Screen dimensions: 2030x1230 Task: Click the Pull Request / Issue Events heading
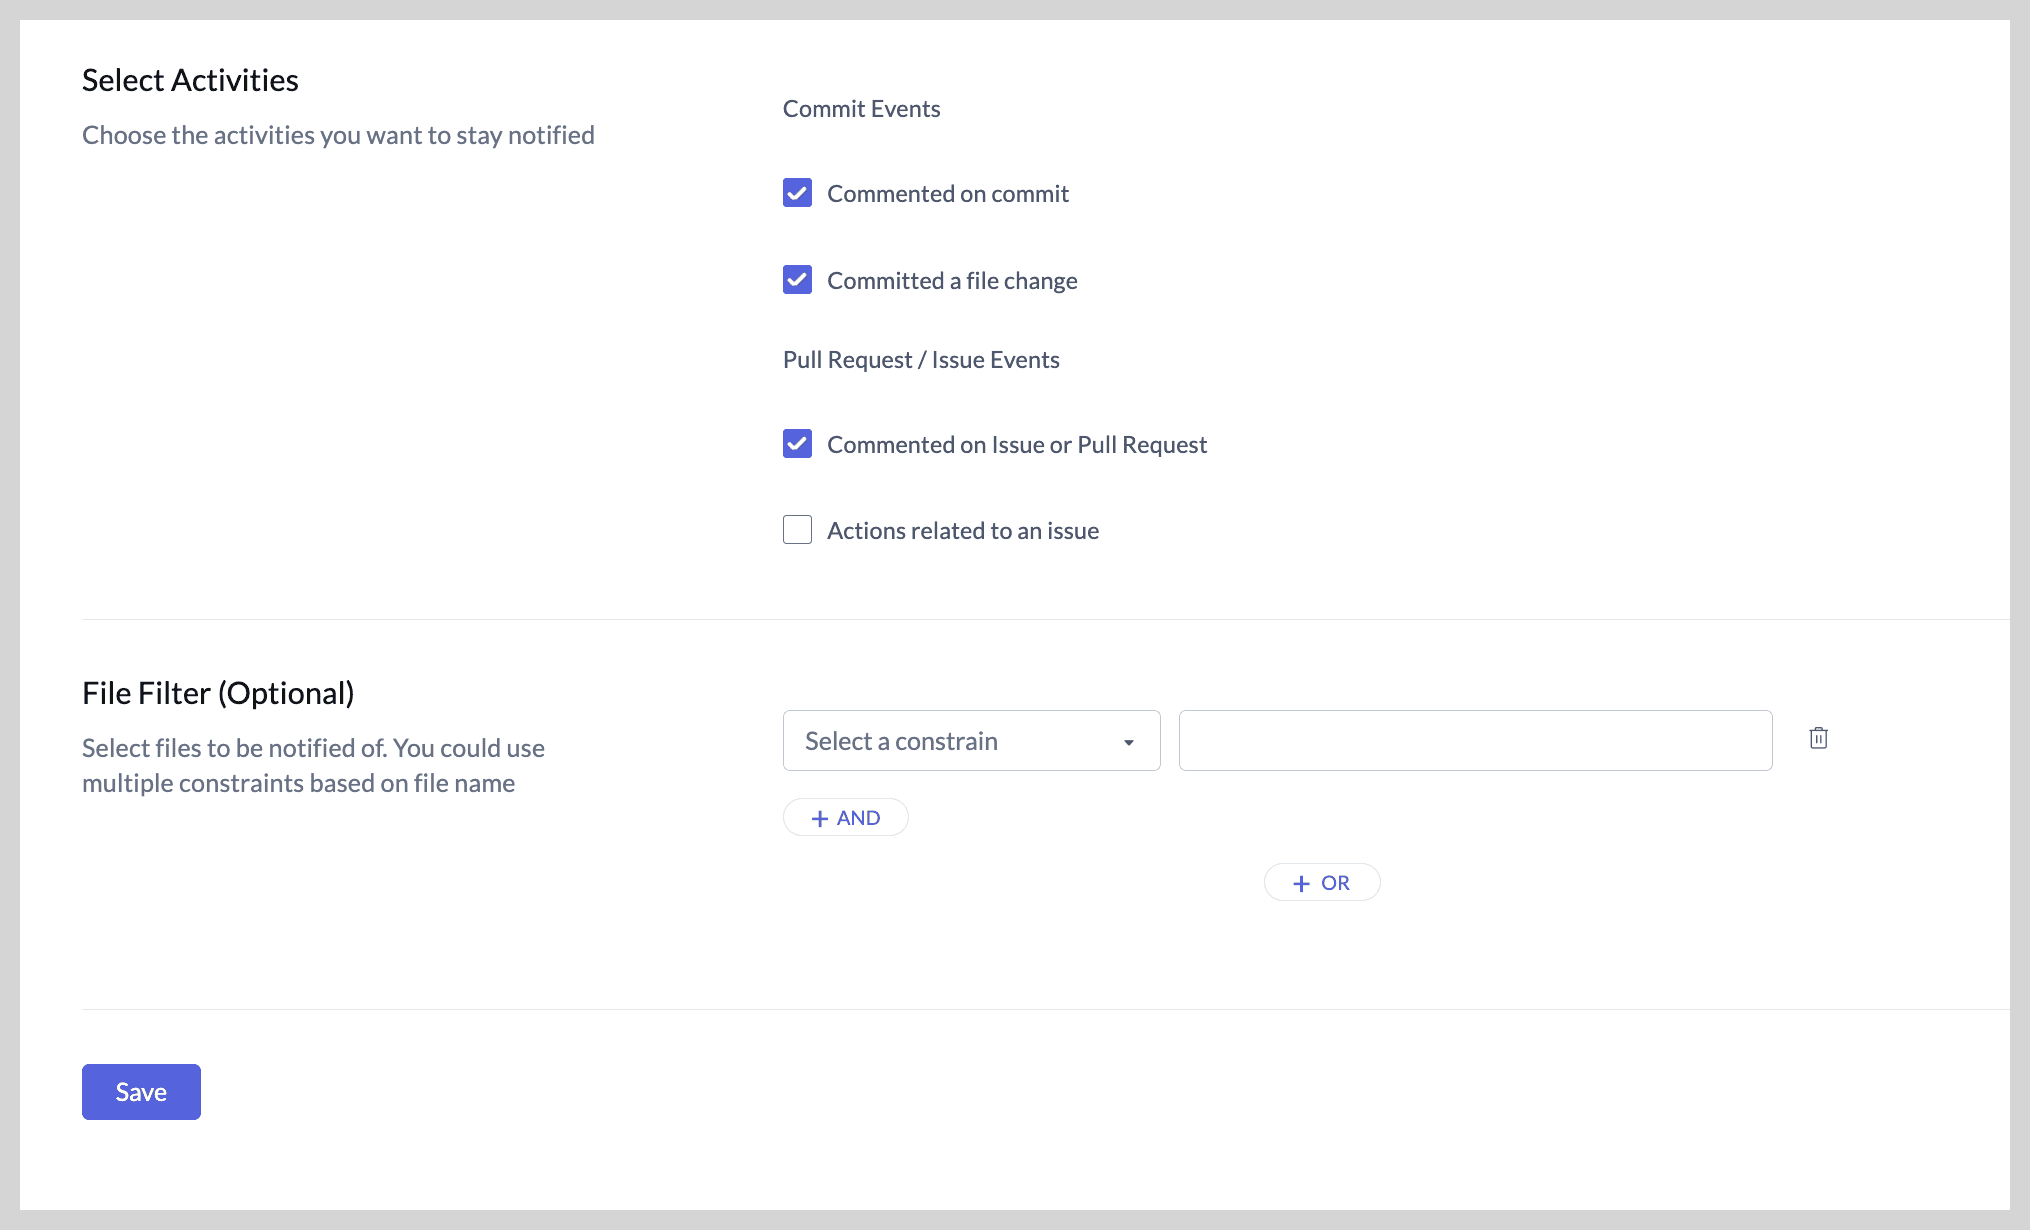pyautogui.click(x=920, y=360)
